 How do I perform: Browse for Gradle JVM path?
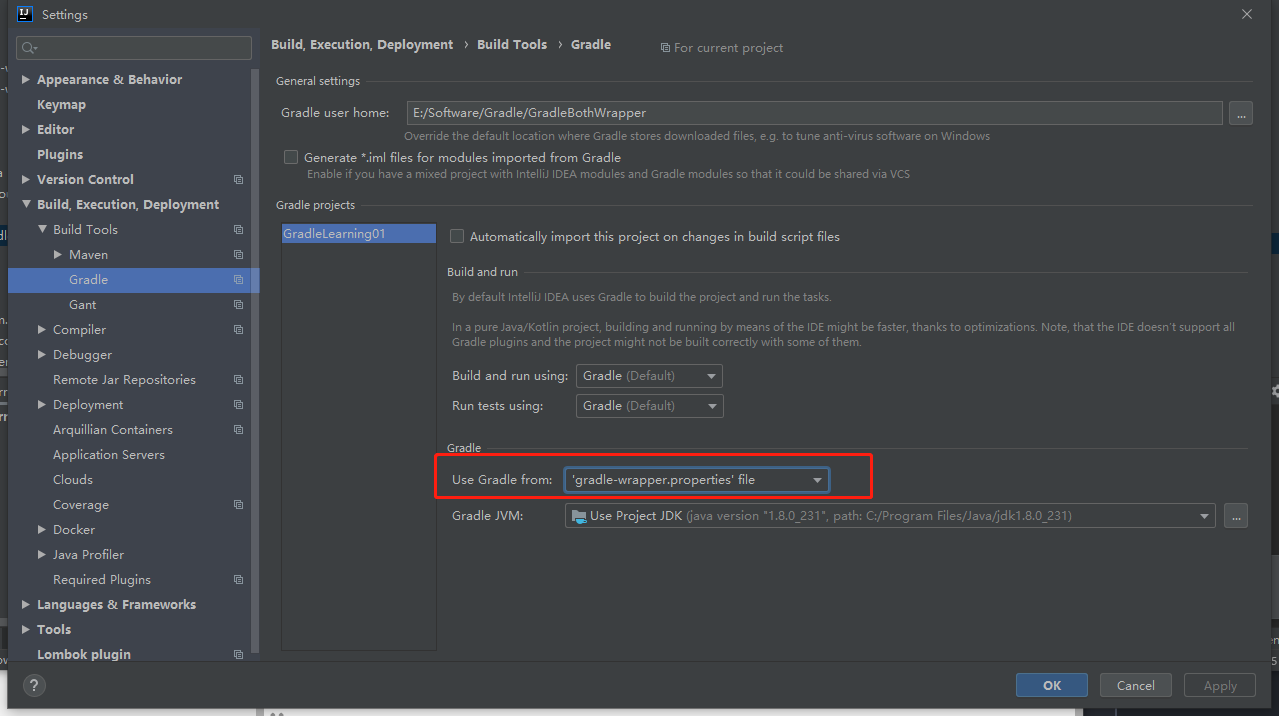[1236, 516]
